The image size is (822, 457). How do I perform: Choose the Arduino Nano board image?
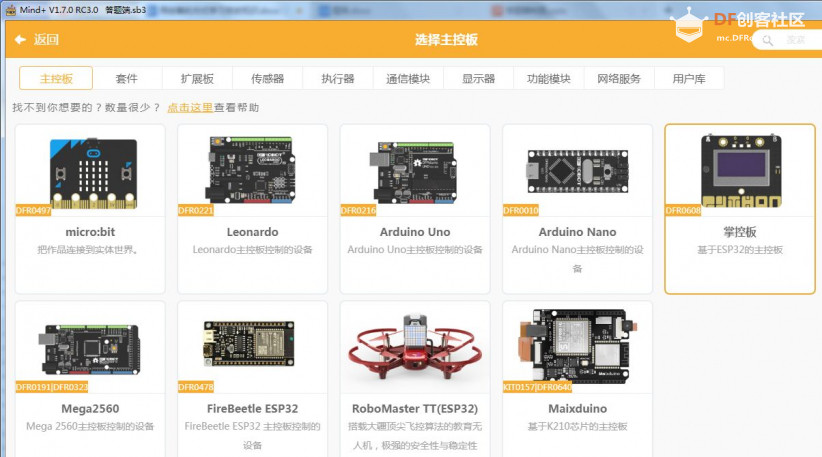(578, 171)
